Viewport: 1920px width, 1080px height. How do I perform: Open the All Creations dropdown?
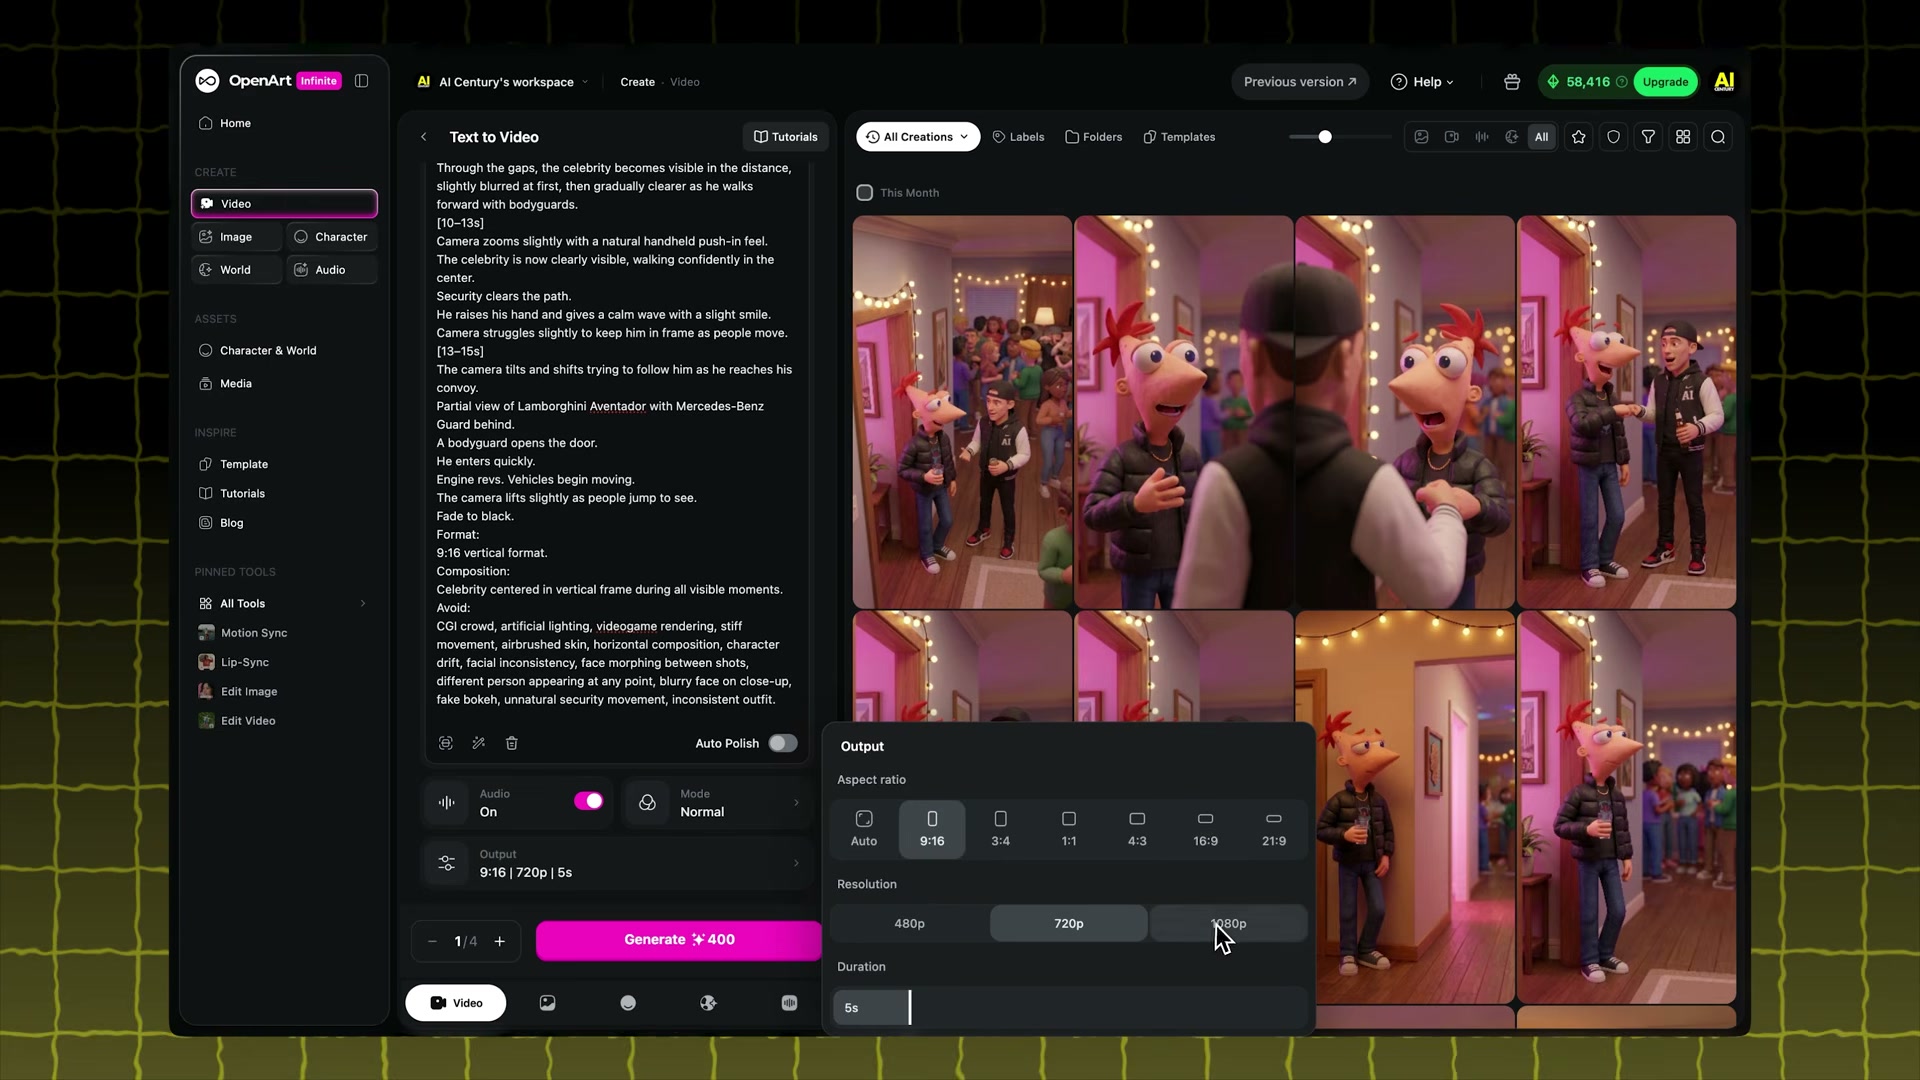click(918, 137)
